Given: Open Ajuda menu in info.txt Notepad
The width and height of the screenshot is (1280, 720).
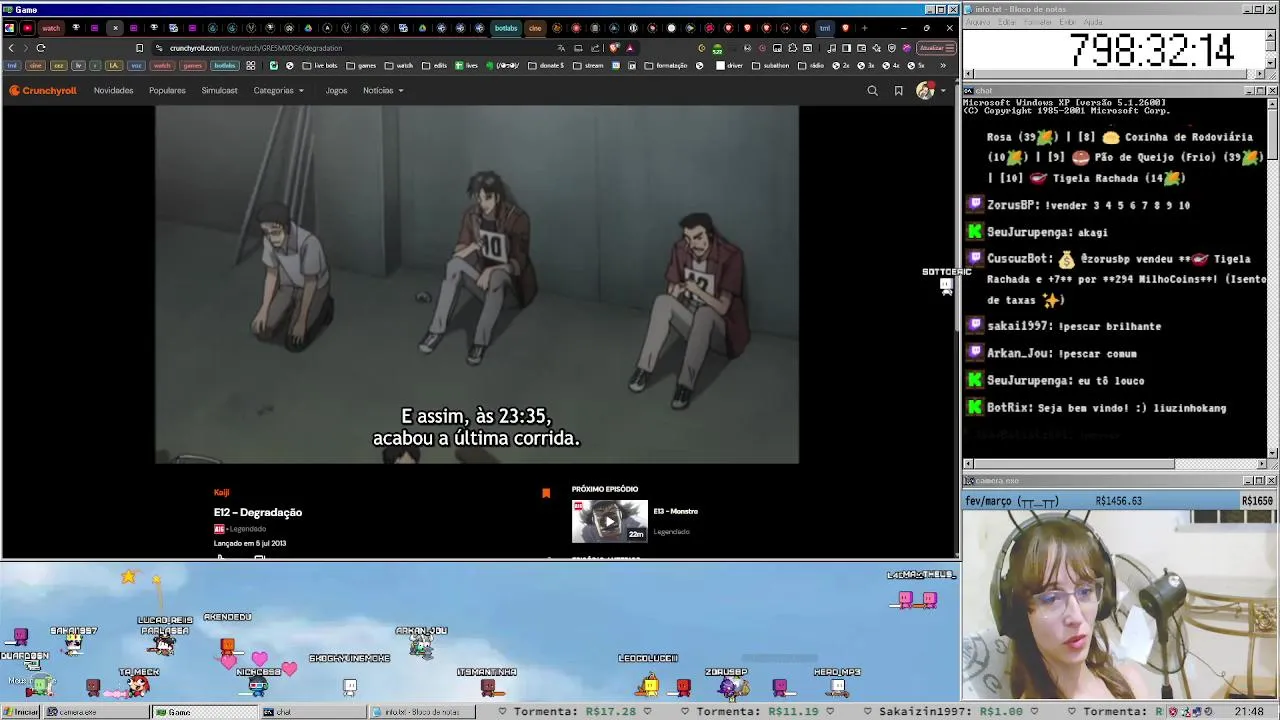Looking at the screenshot, I should click(x=1093, y=22).
